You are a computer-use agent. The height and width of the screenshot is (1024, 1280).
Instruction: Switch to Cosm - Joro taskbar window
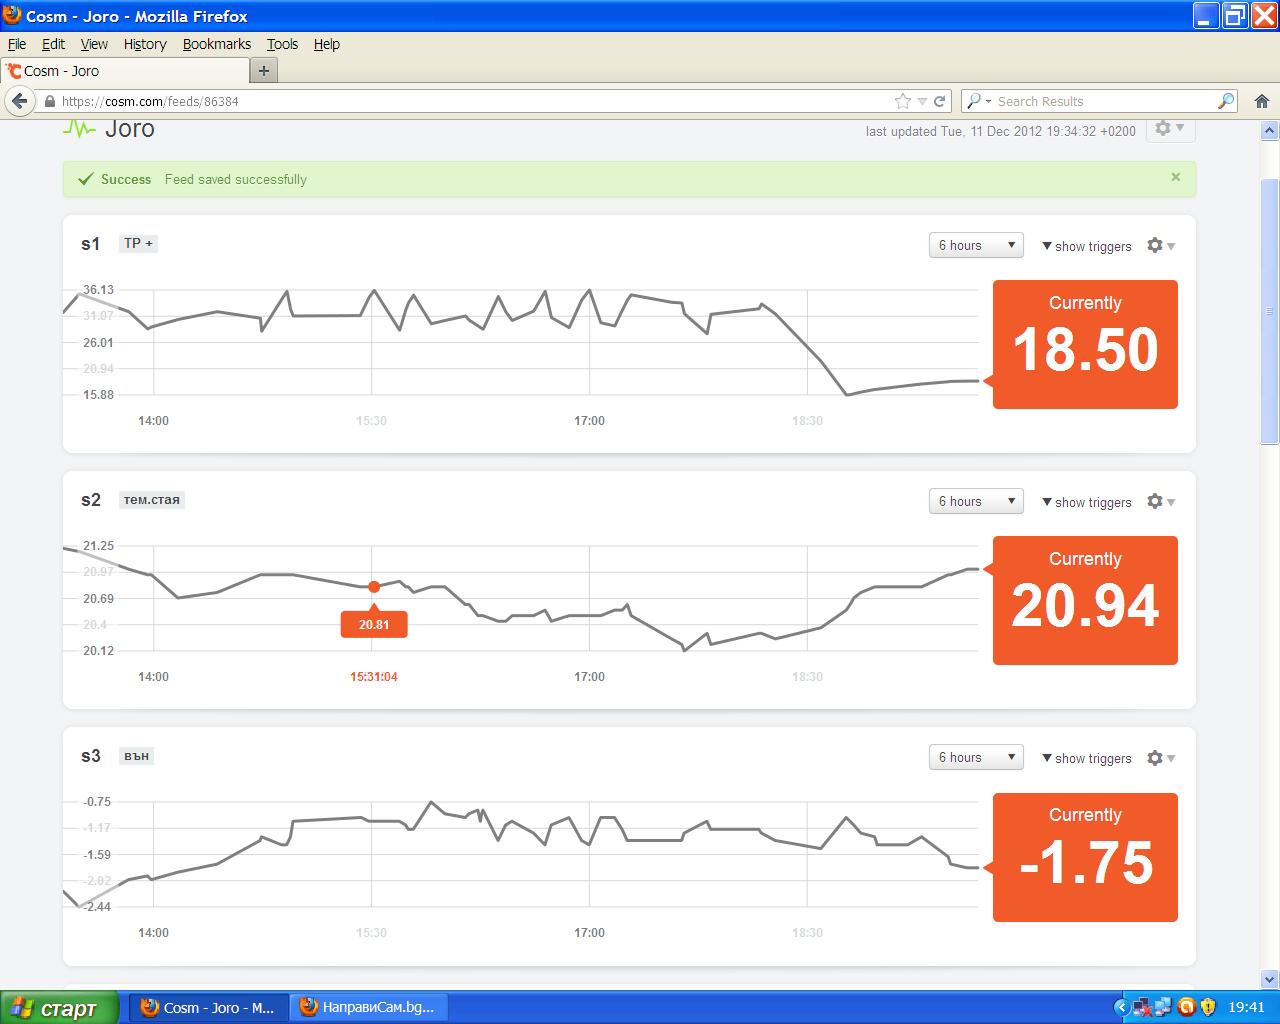(209, 1007)
